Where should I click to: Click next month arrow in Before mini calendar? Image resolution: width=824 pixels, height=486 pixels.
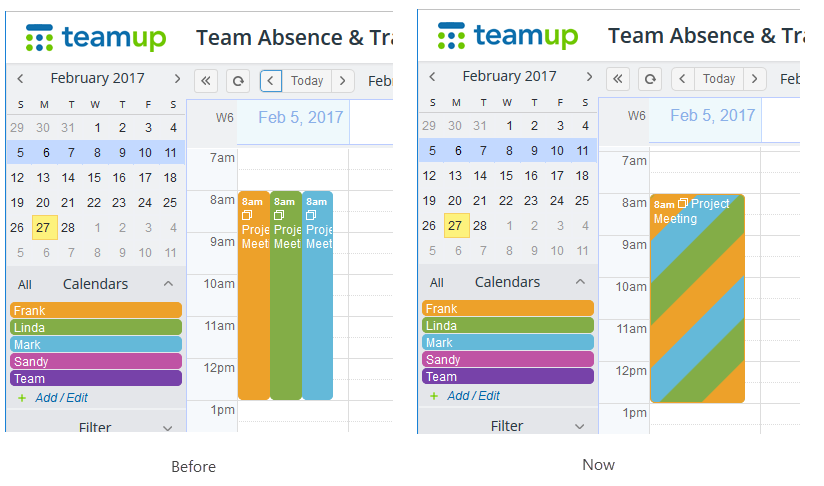click(177, 78)
